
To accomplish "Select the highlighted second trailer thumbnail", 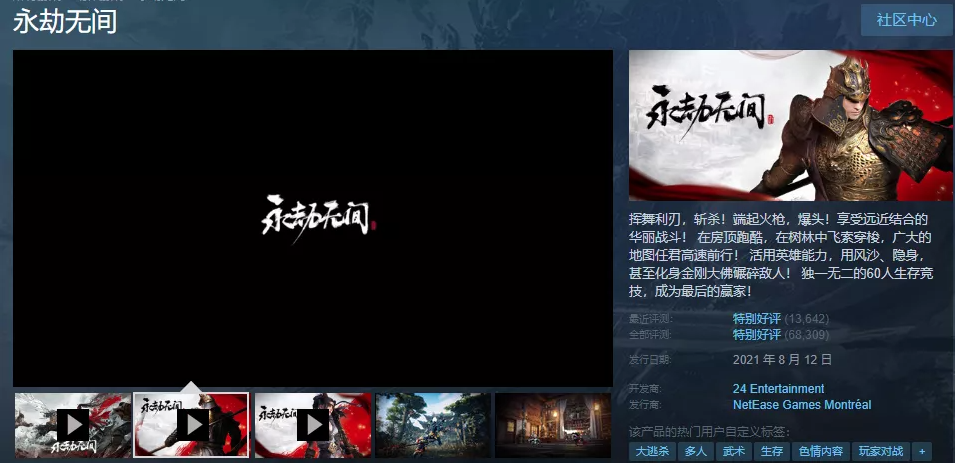I will 191,425.
